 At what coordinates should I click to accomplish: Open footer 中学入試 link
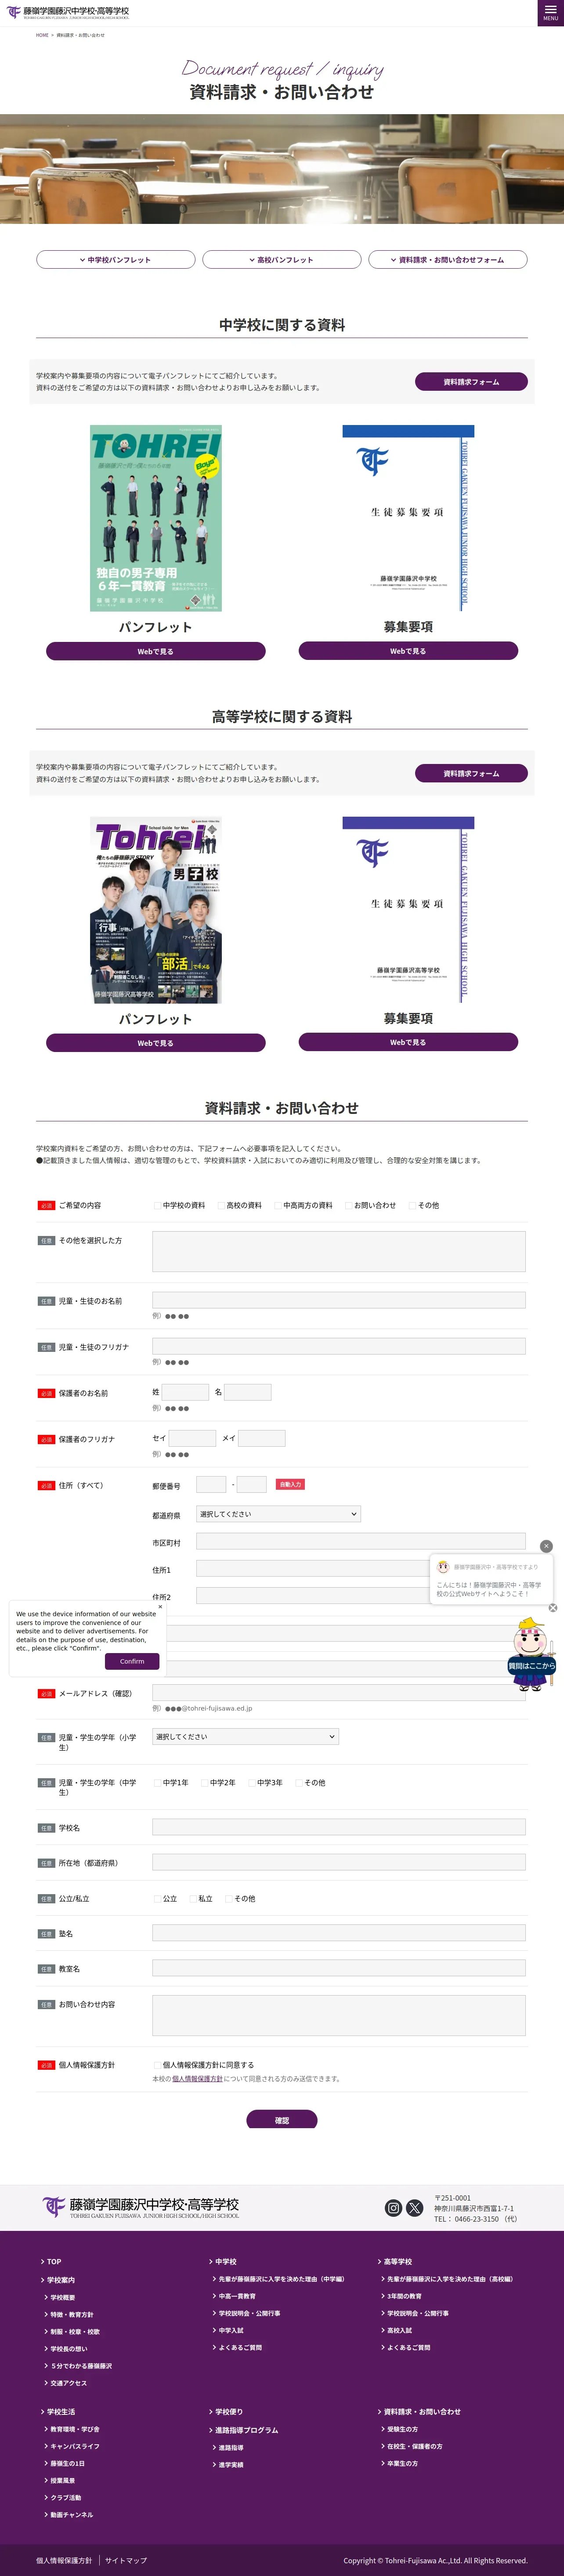pos(231,2330)
